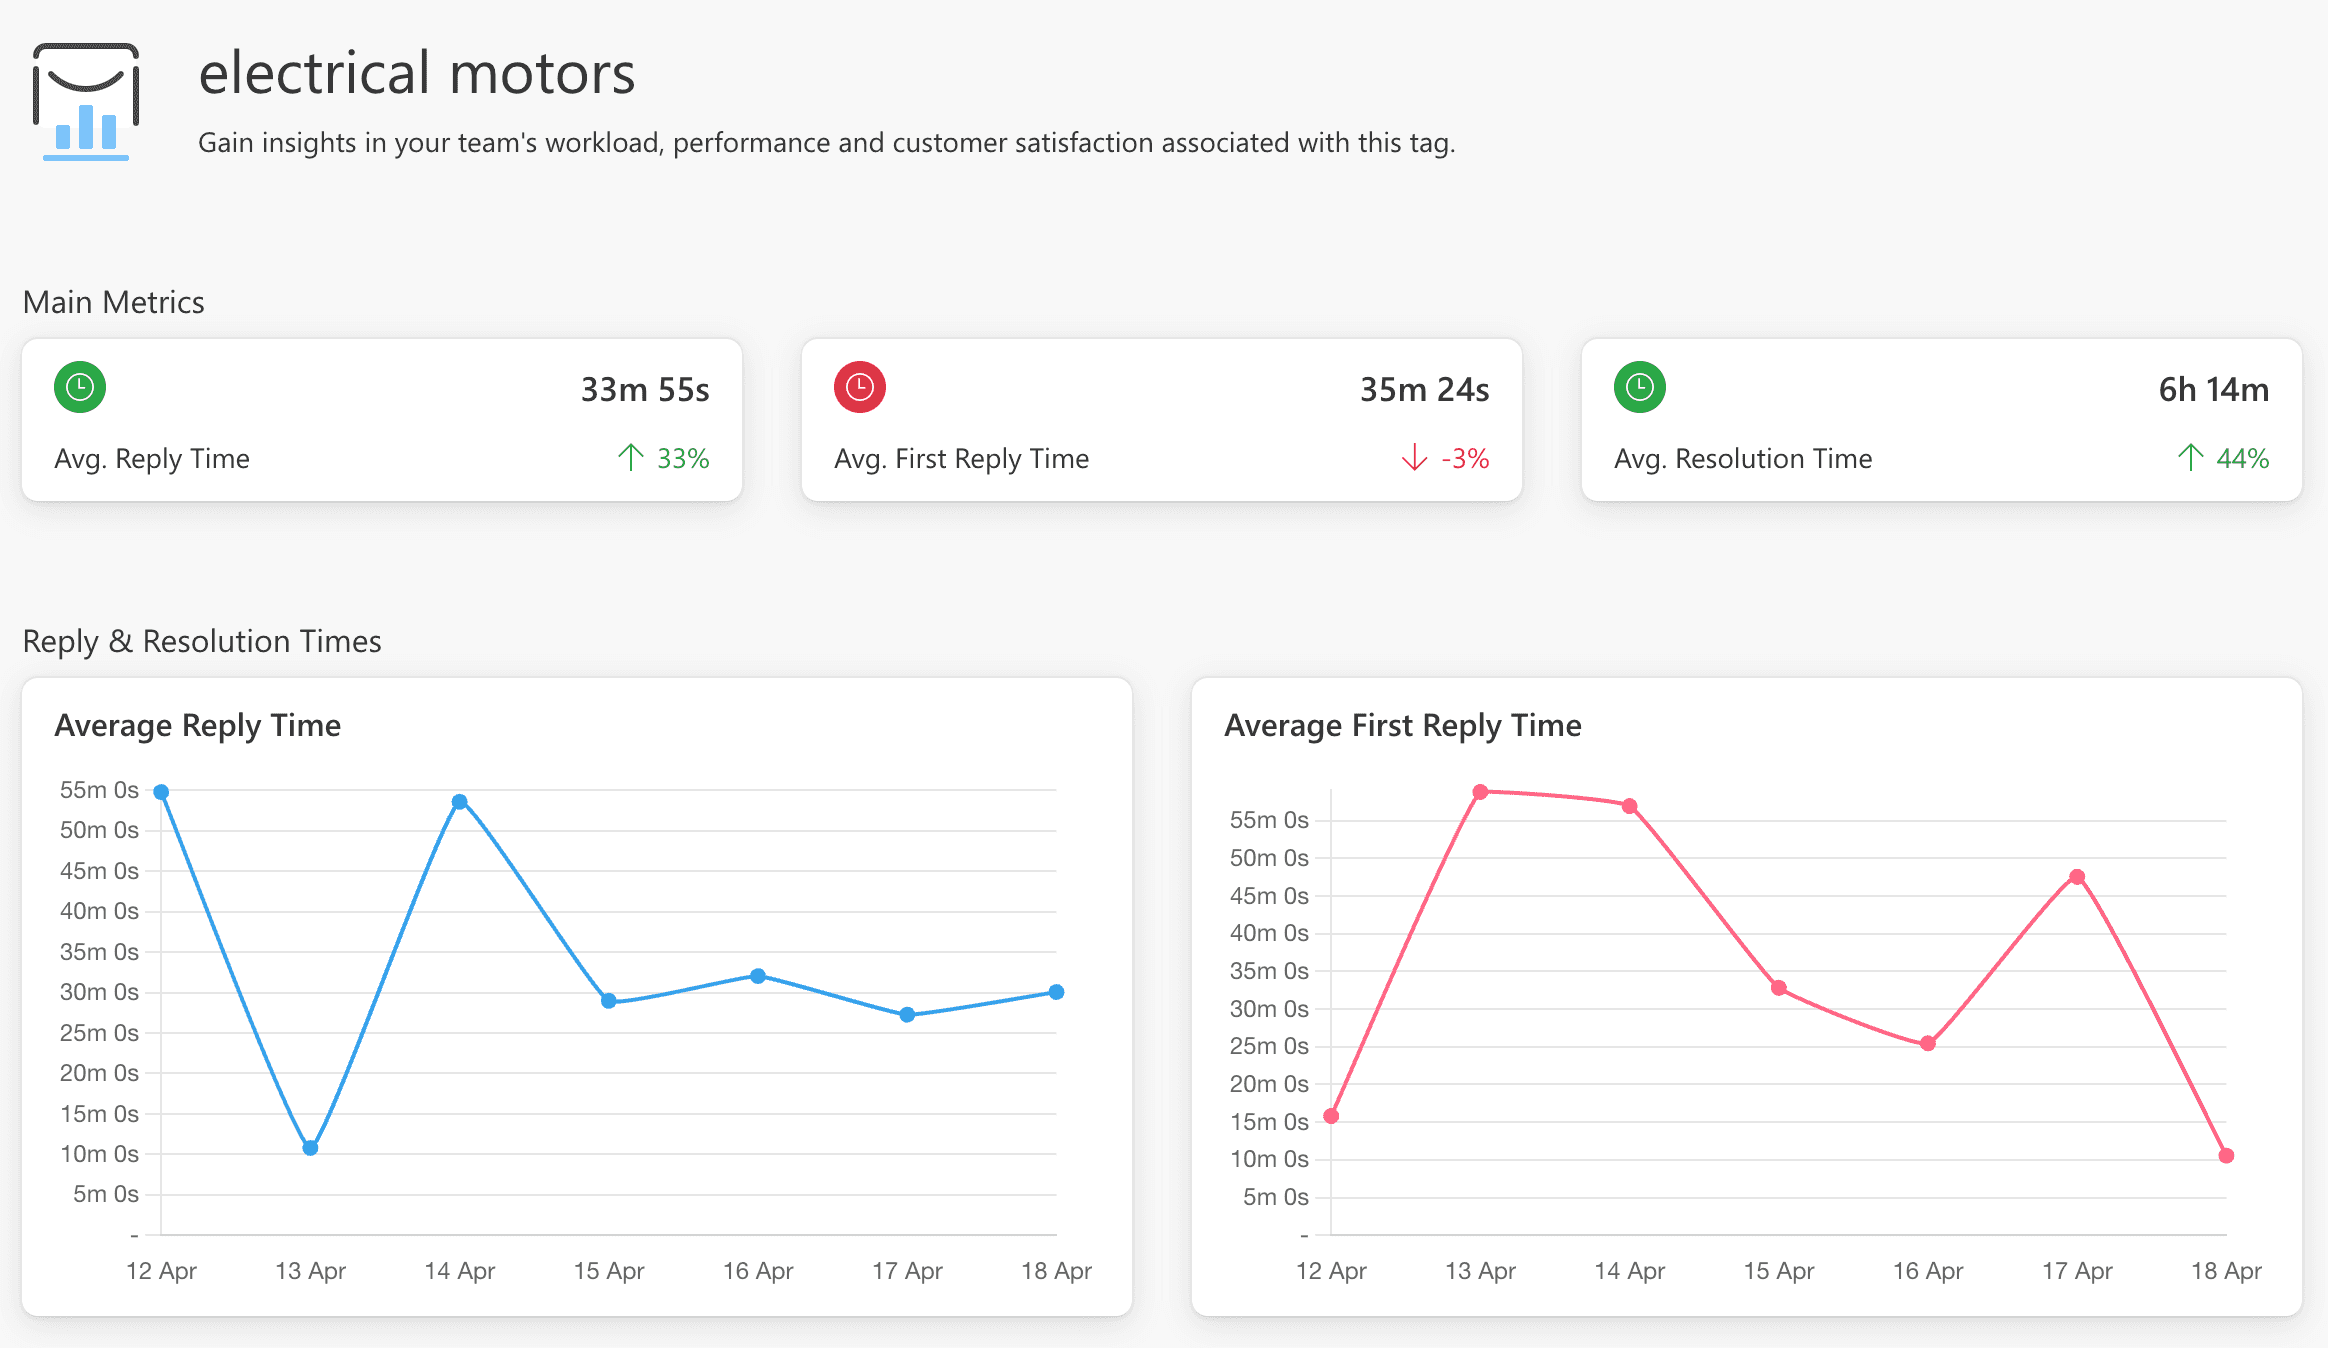This screenshot has height=1348, width=2328.
Task: Click the electrical motors page heading
Action: [417, 74]
